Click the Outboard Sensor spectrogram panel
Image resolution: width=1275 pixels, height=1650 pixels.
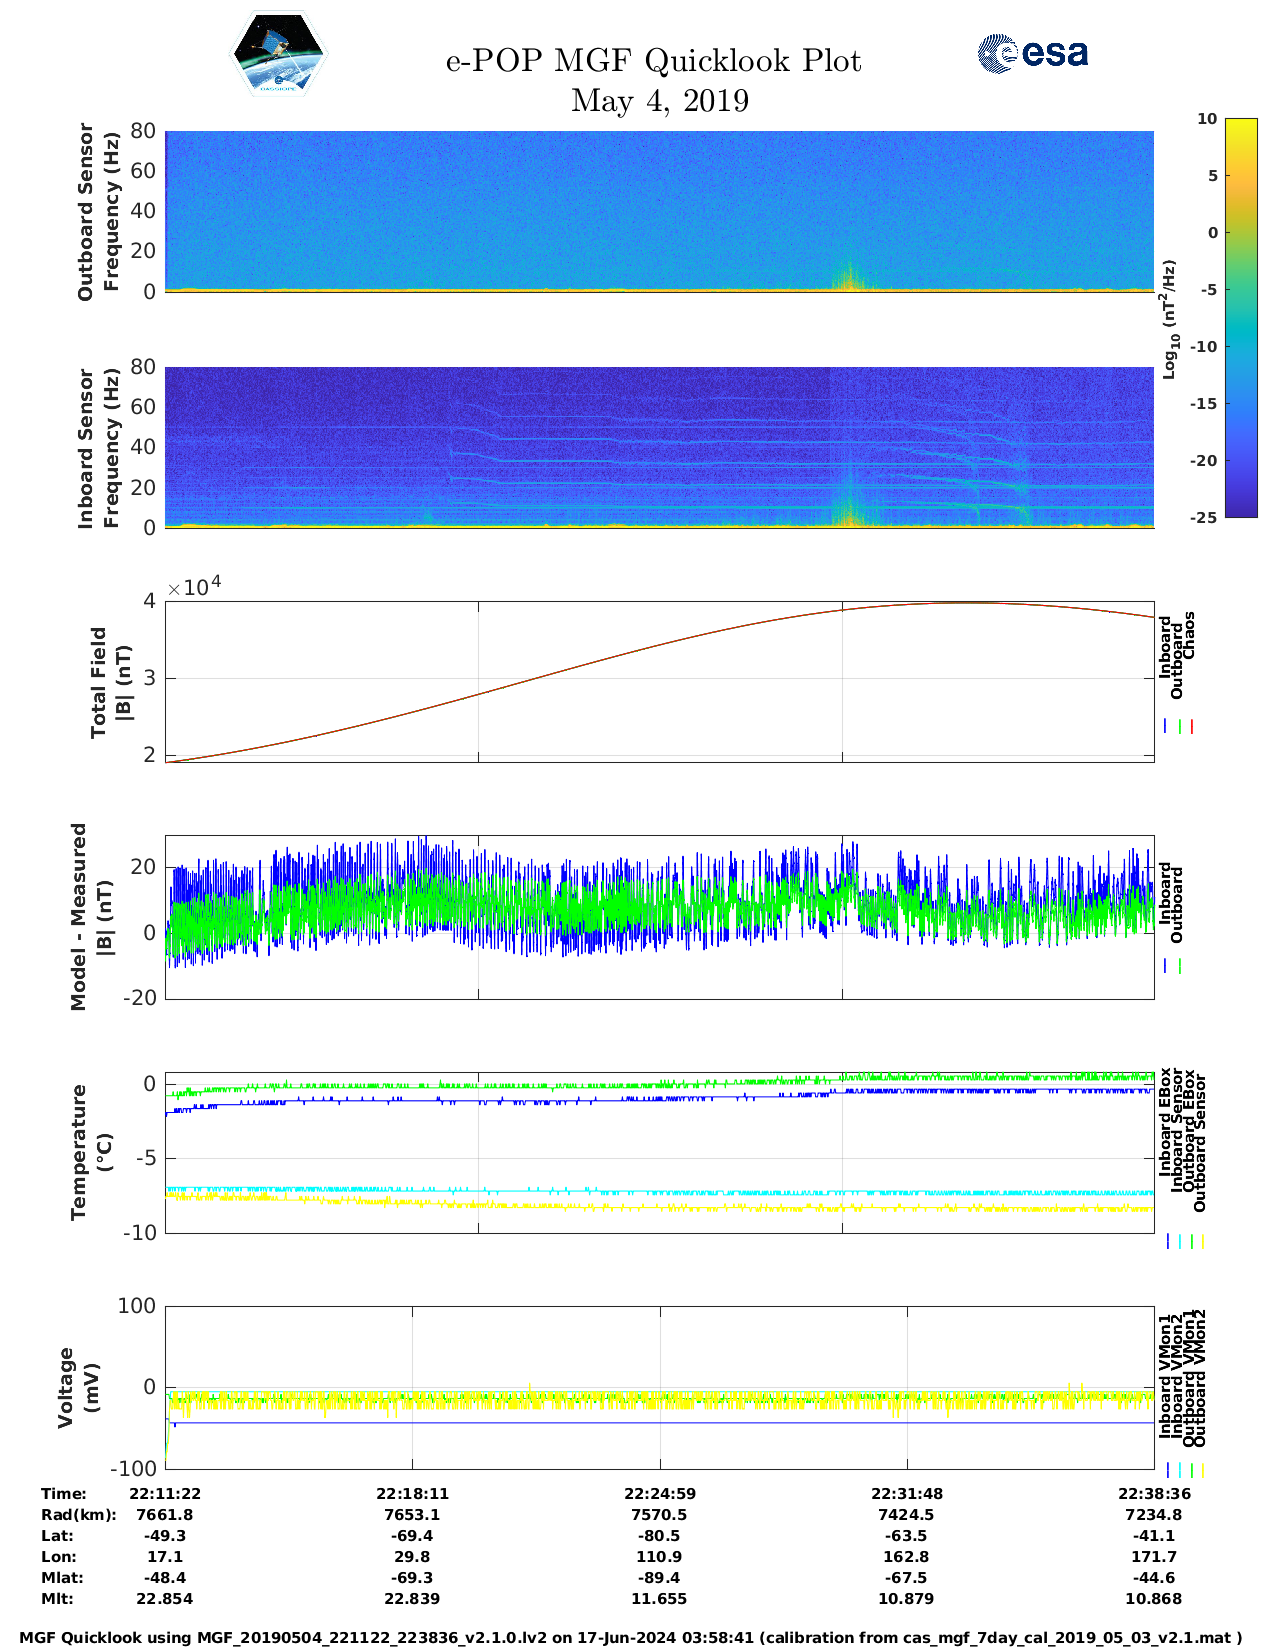pyautogui.click(x=659, y=211)
